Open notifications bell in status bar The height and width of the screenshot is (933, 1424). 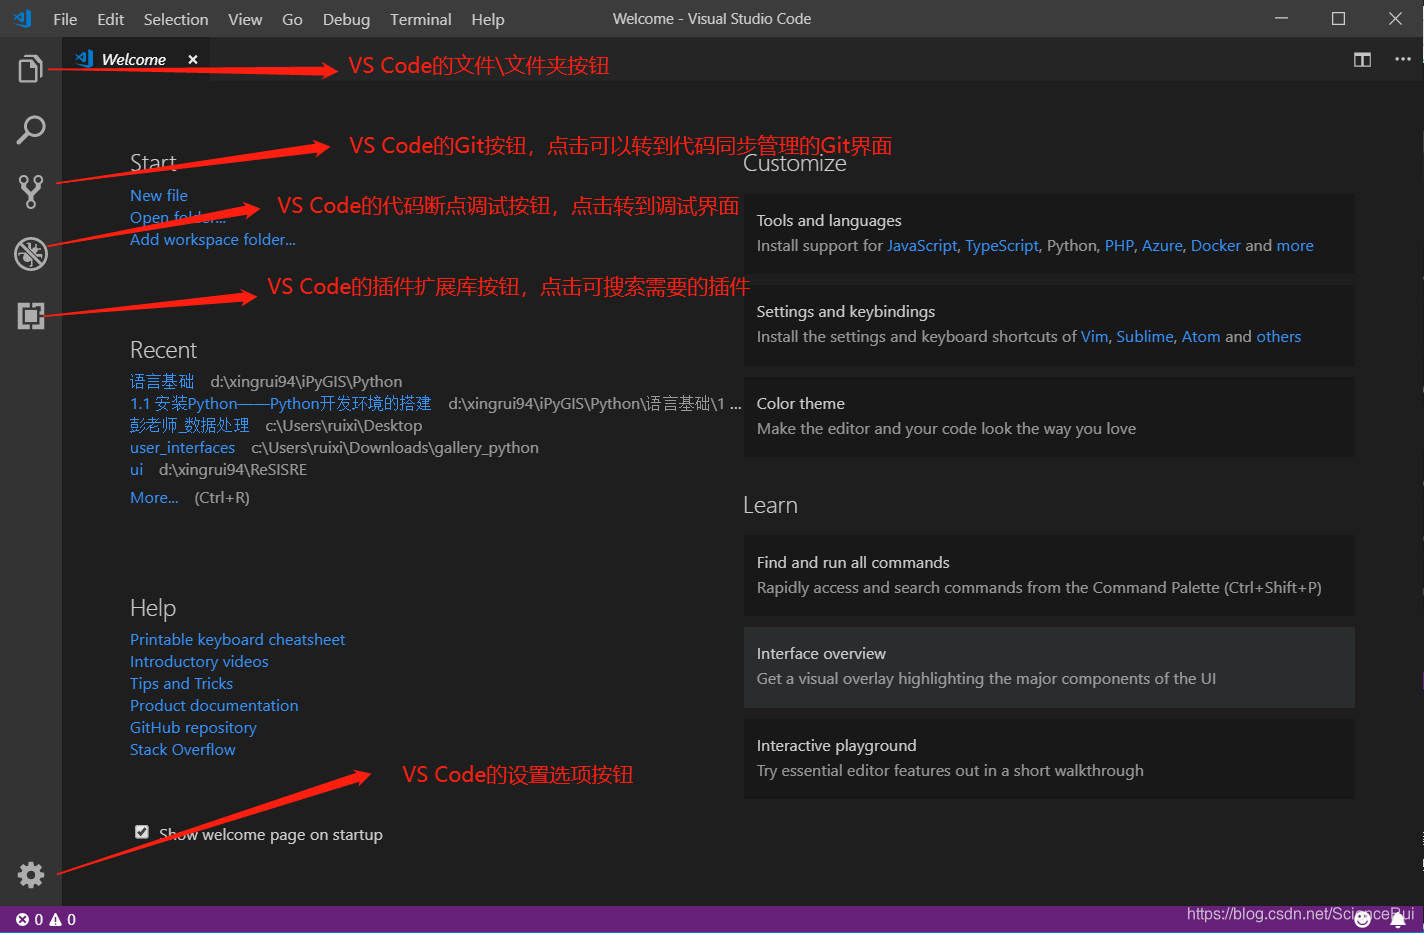click(1399, 919)
